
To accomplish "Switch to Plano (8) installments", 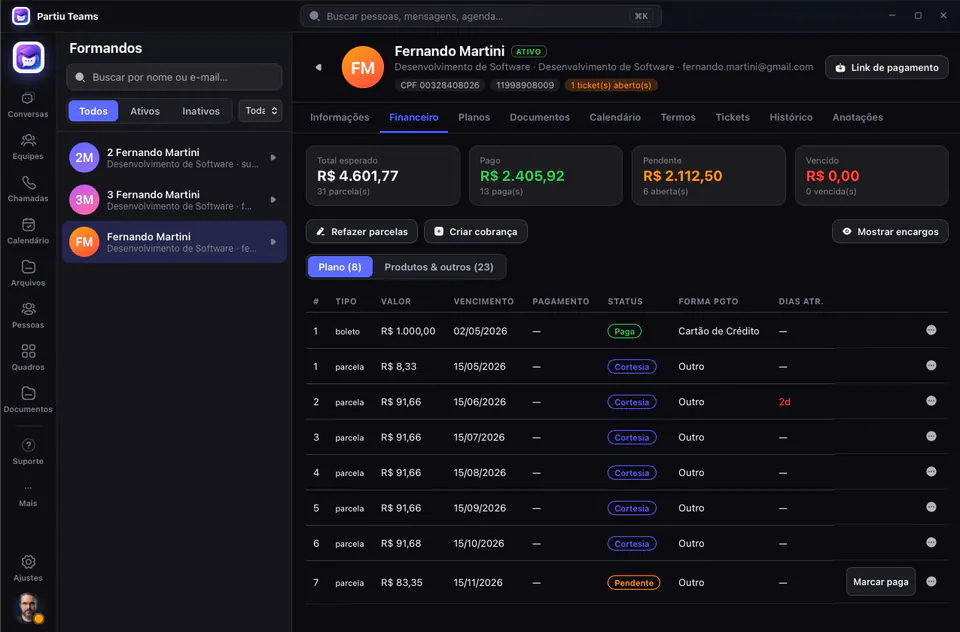I will click(340, 267).
